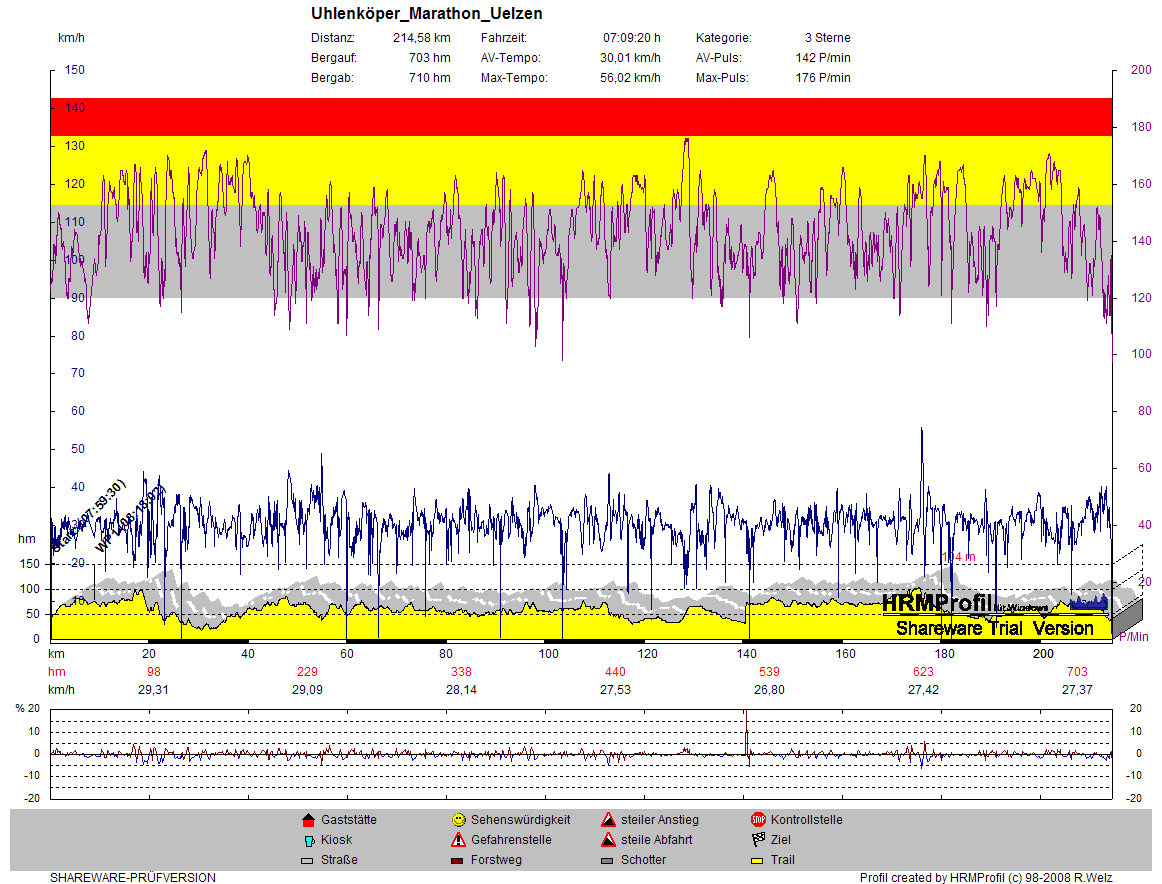Viewport: 1162px width, 884px height.
Task: Click the white Straße legend swatch
Action: pos(308,860)
